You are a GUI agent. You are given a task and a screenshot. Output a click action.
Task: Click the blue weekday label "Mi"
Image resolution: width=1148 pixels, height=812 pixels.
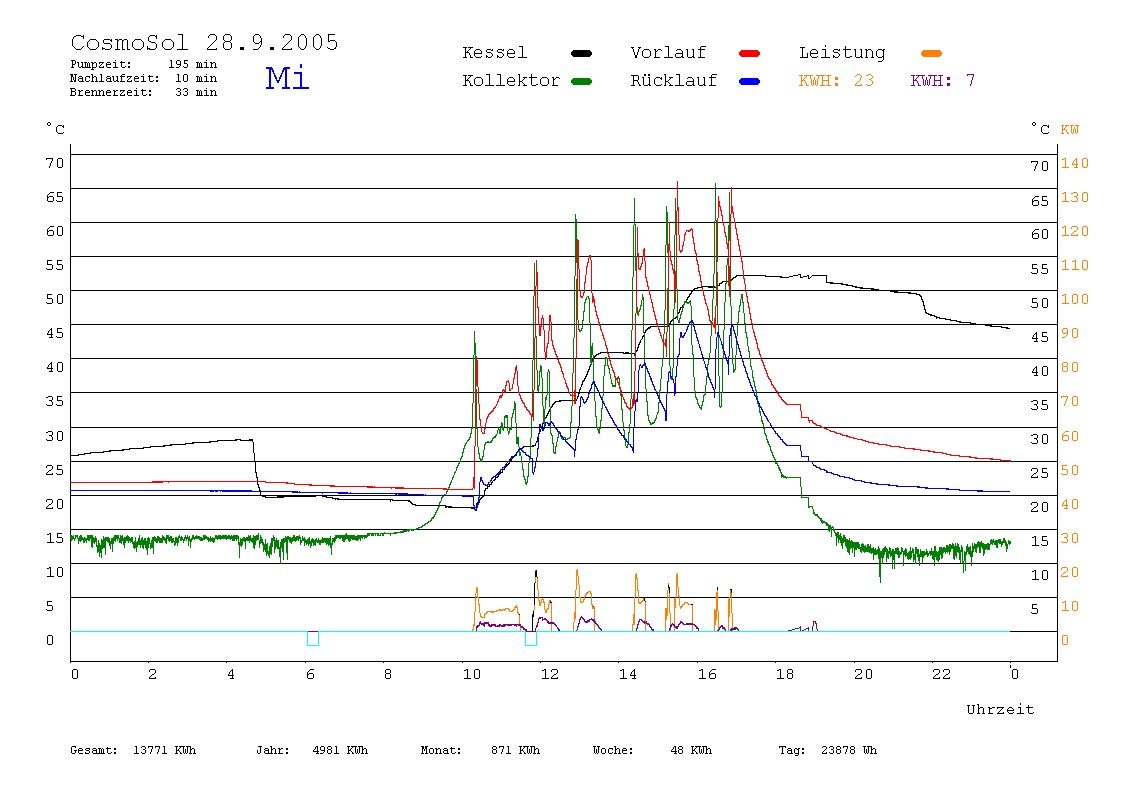click(x=287, y=78)
